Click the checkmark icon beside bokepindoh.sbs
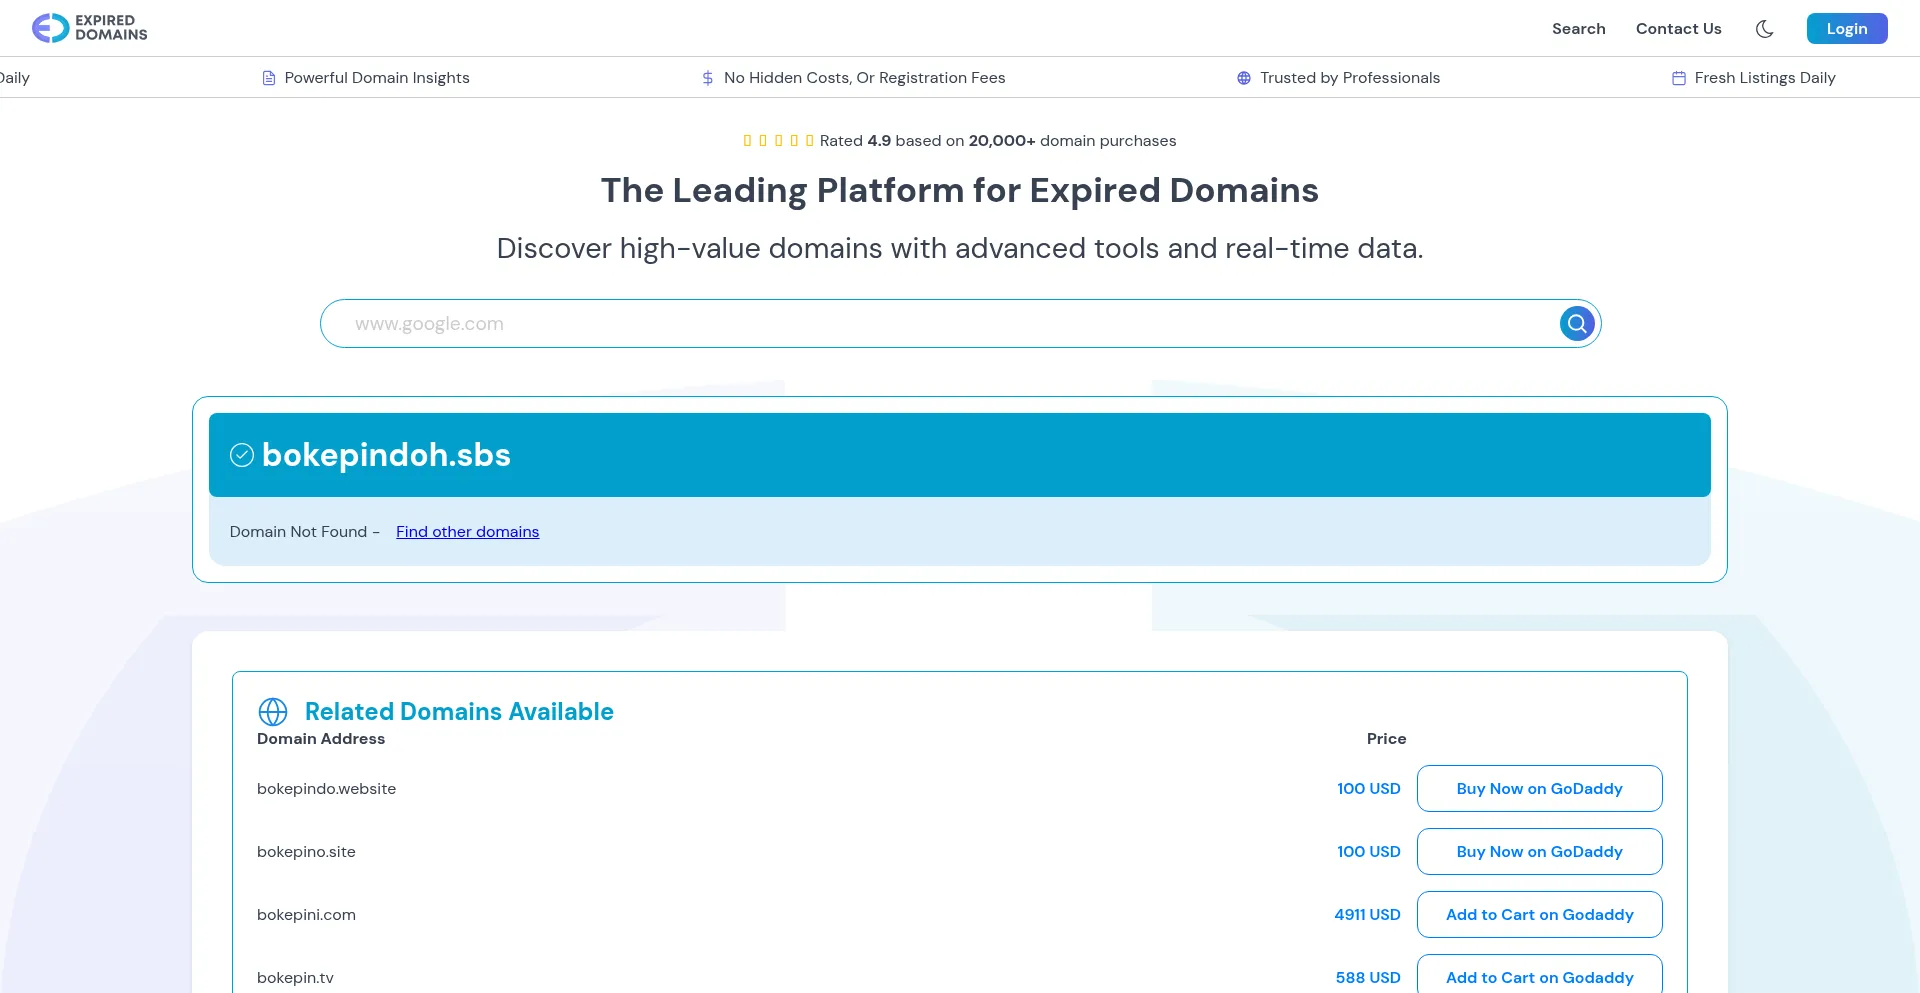 [x=242, y=455]
